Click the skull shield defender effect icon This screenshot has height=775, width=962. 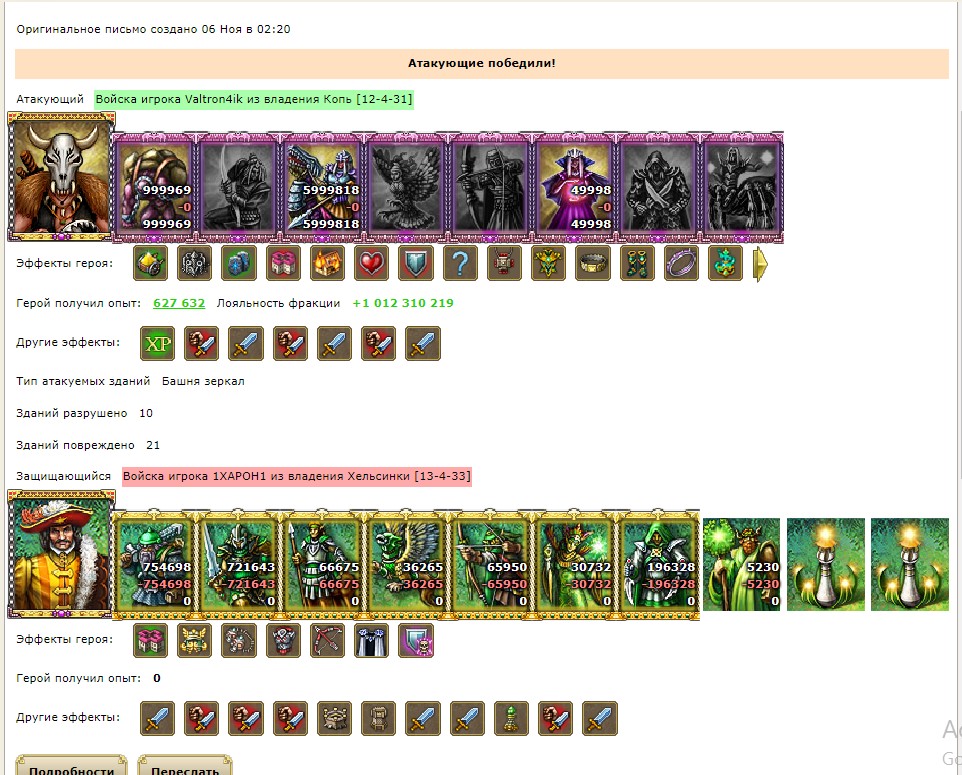(416, 641)
